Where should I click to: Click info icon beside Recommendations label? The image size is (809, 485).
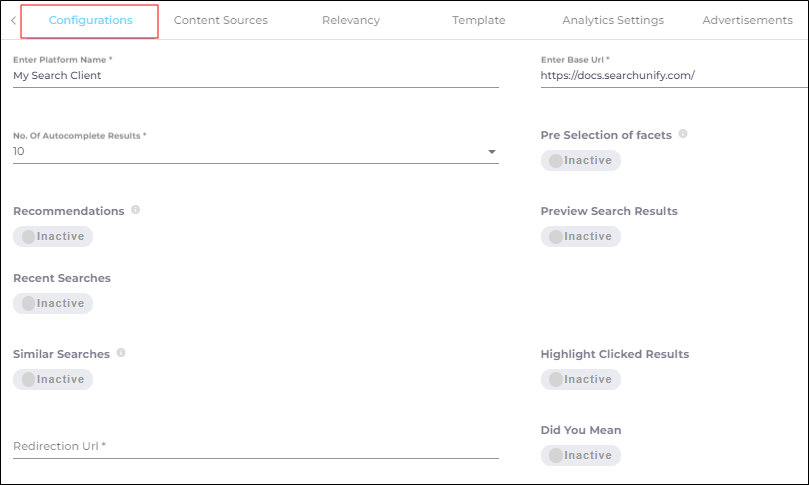tap(135, 210)
